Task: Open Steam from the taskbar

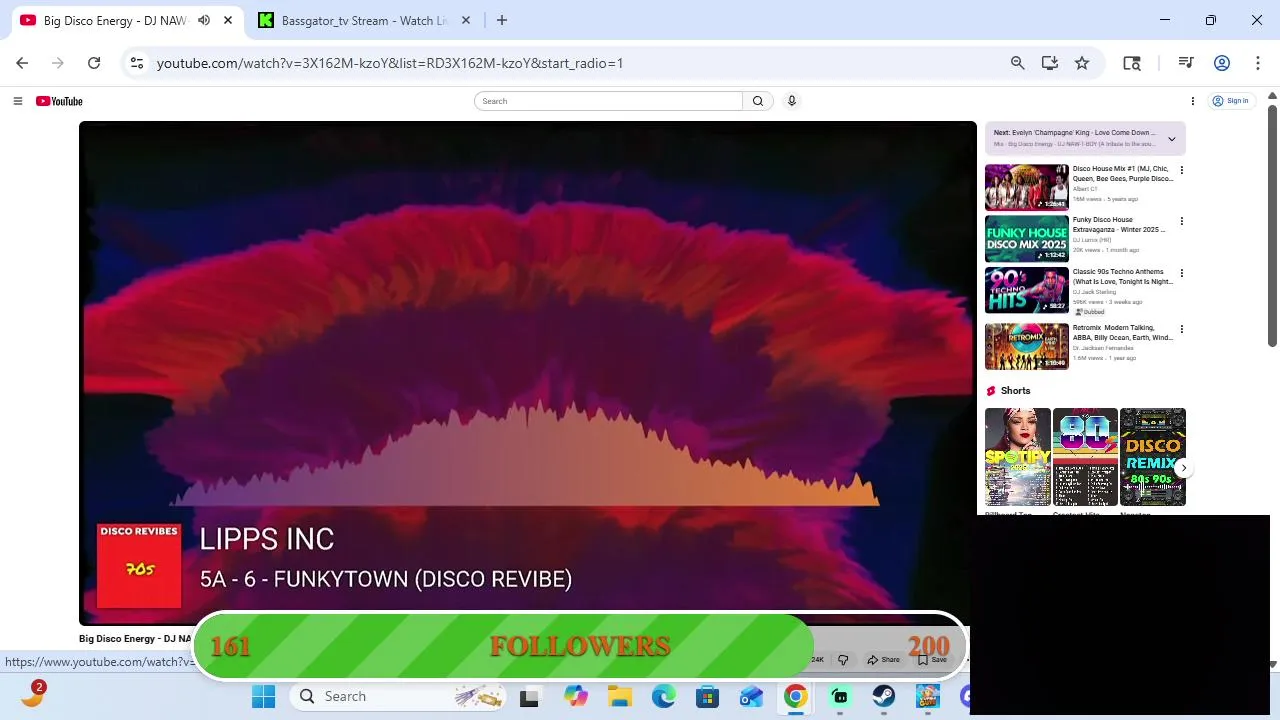Action: pos(883,697)
